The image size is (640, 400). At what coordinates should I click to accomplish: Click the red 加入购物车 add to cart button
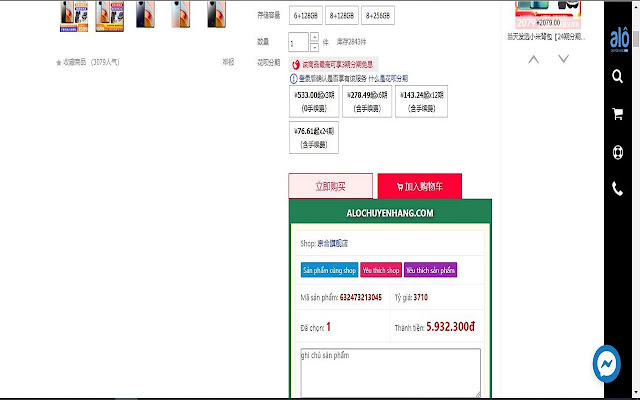point(420,186)
